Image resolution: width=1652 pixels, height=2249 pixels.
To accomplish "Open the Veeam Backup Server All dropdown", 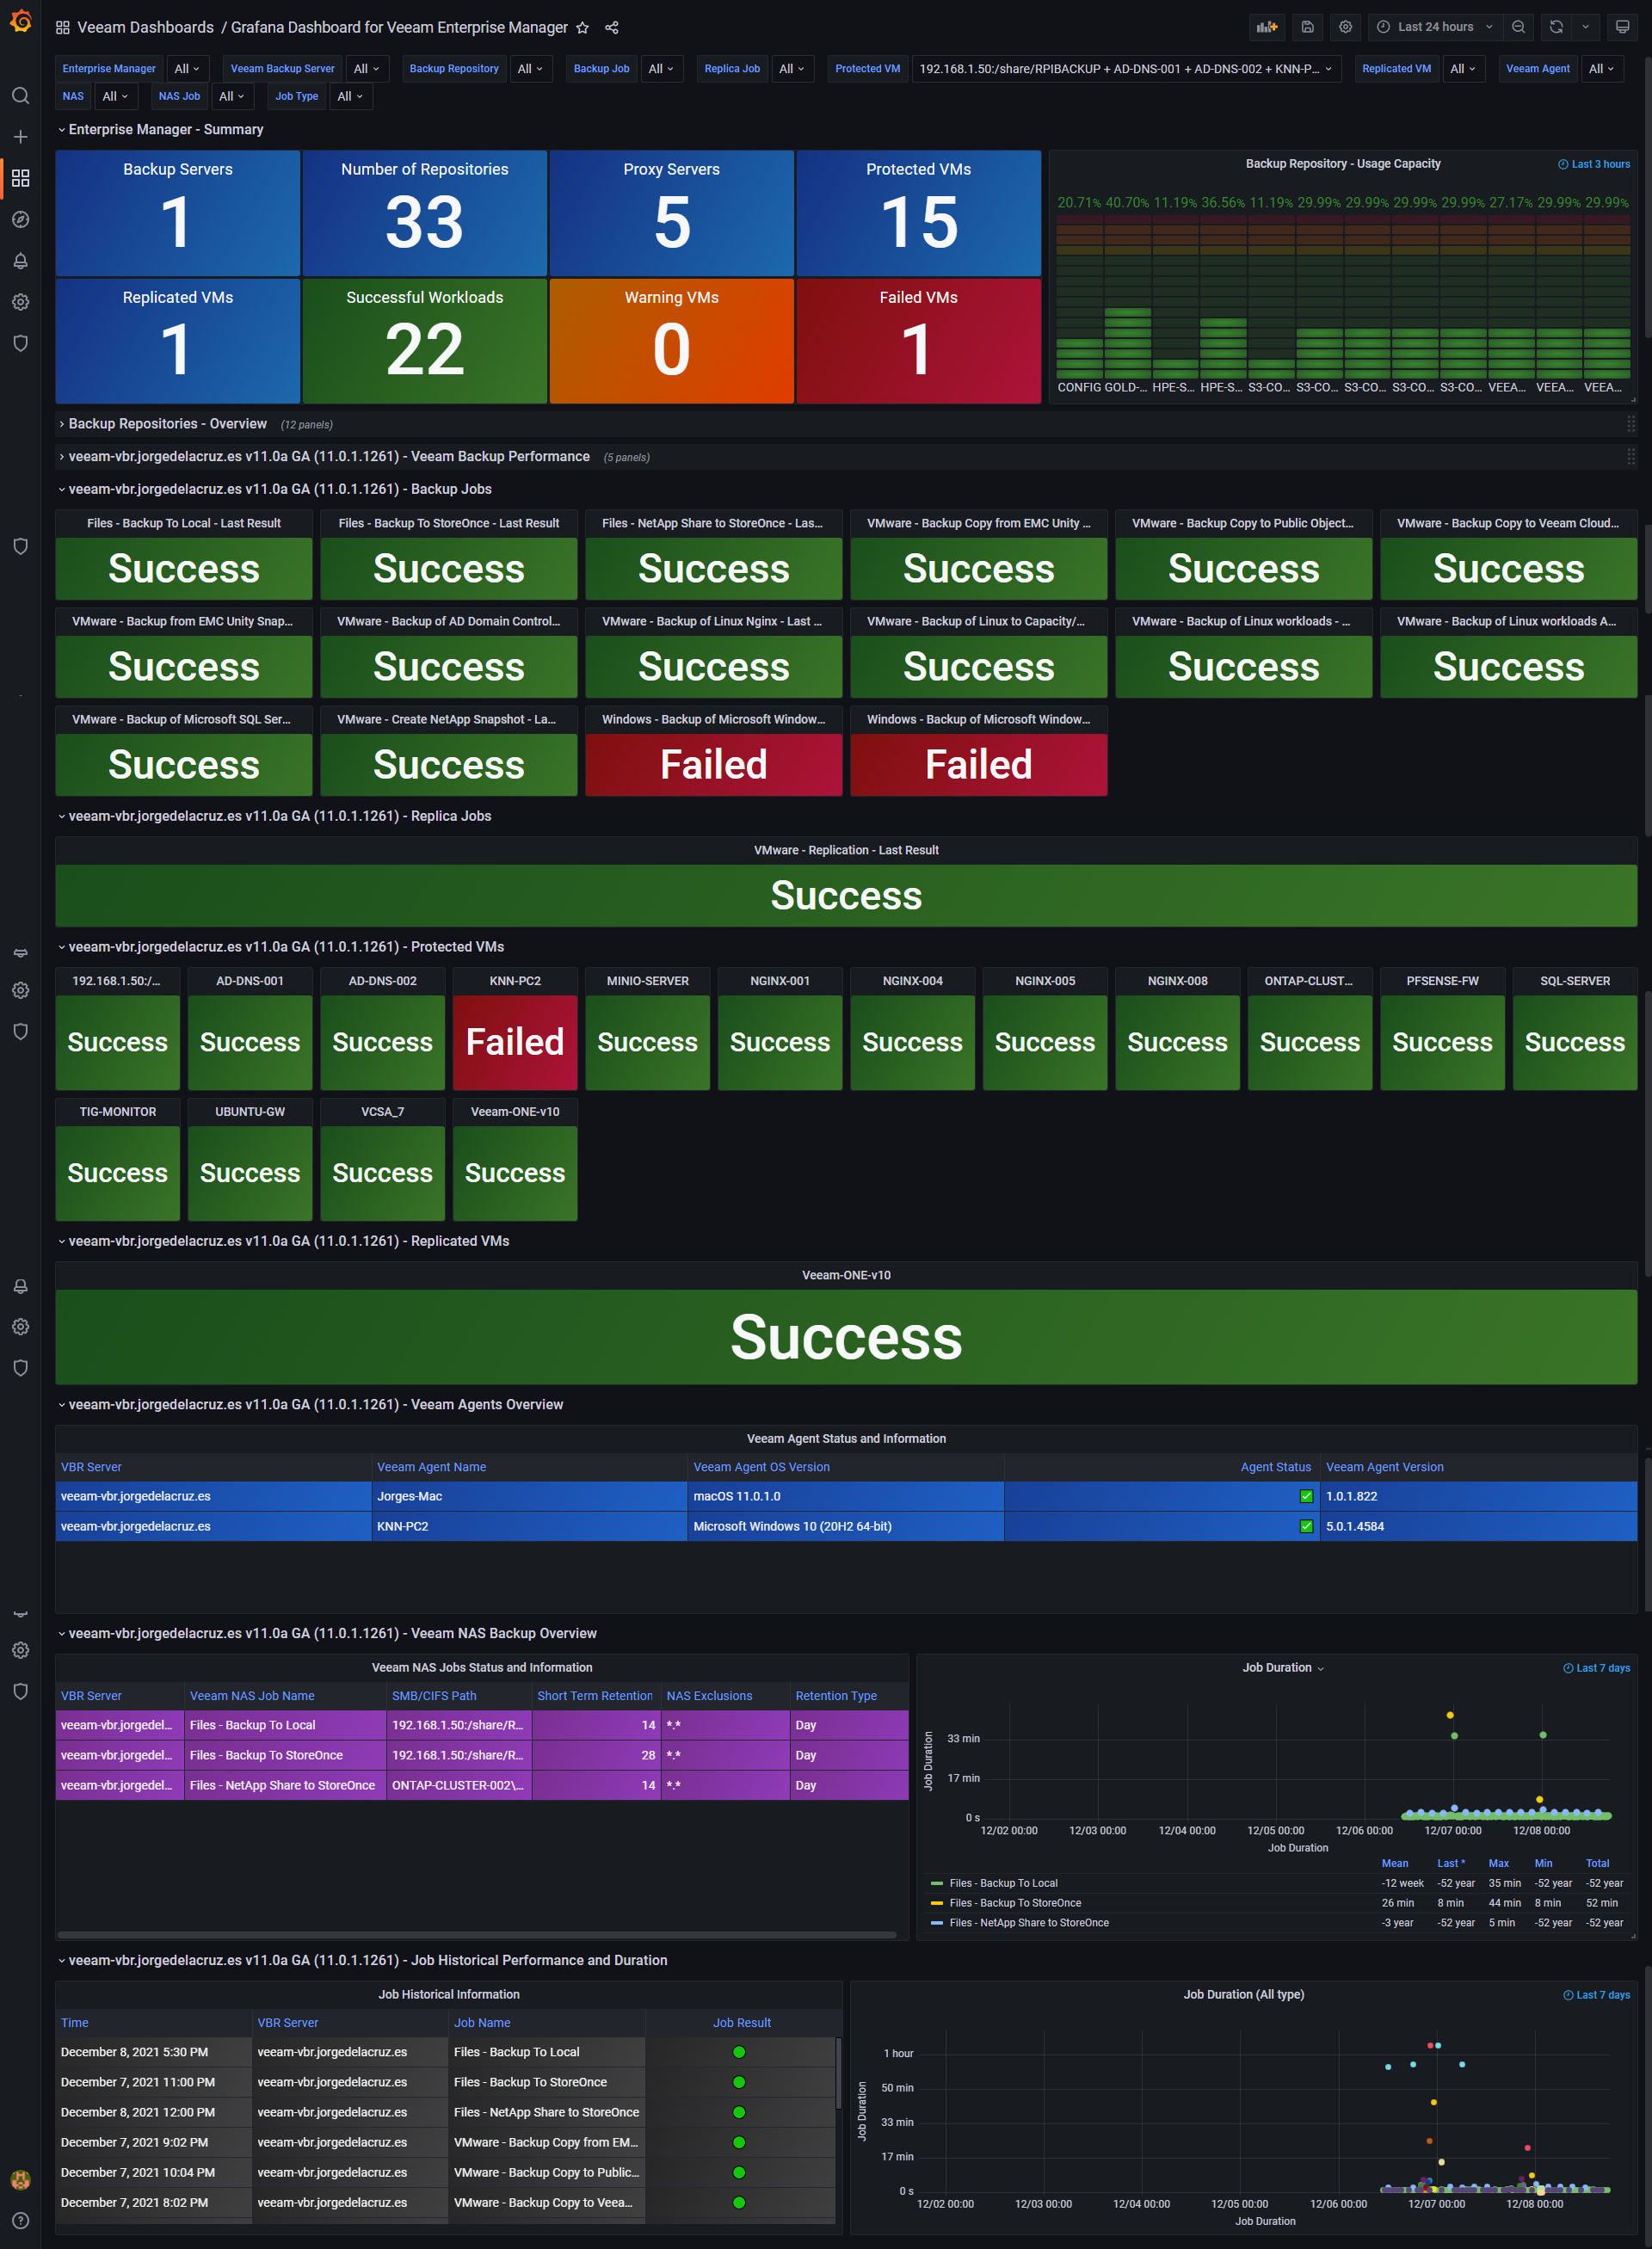I will click(x=367, y=69).
